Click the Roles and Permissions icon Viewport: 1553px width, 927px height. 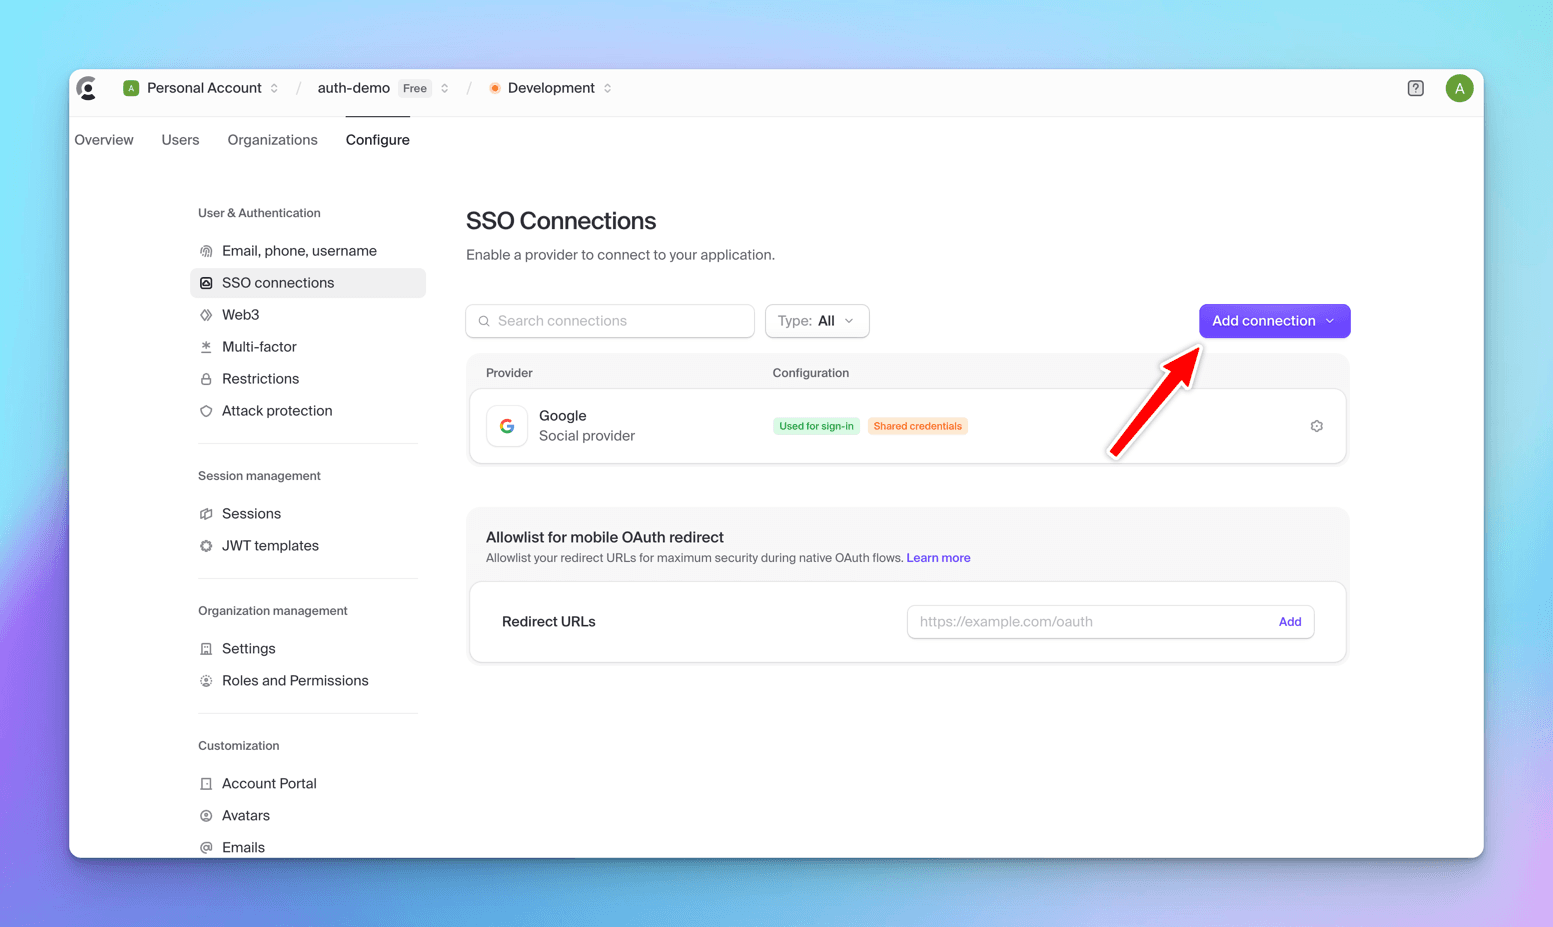(206, 681)
